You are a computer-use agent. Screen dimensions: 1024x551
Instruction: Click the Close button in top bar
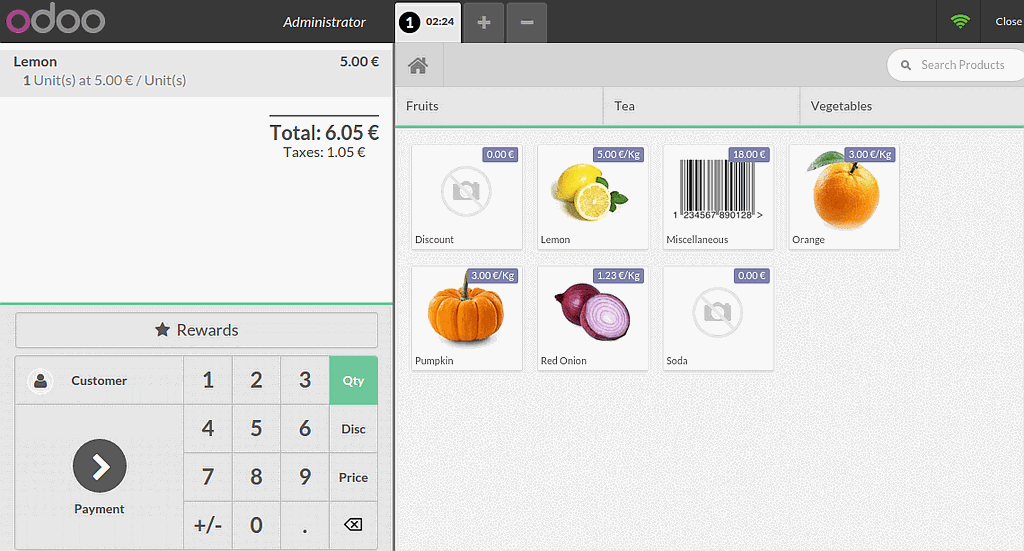coord(1007,22)
